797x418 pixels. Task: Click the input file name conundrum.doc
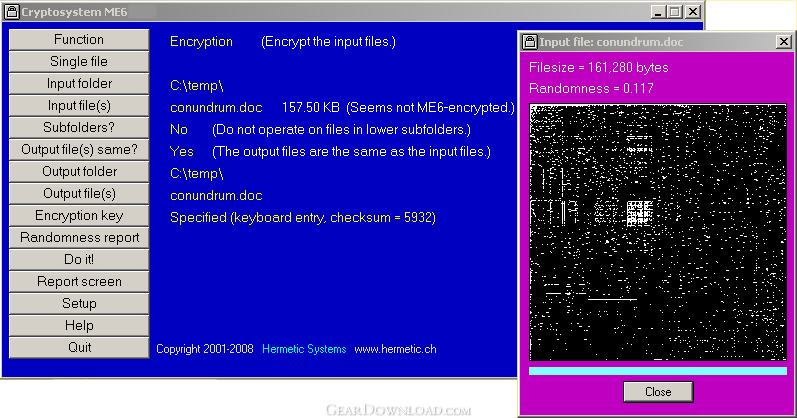[x=216, y=108]
